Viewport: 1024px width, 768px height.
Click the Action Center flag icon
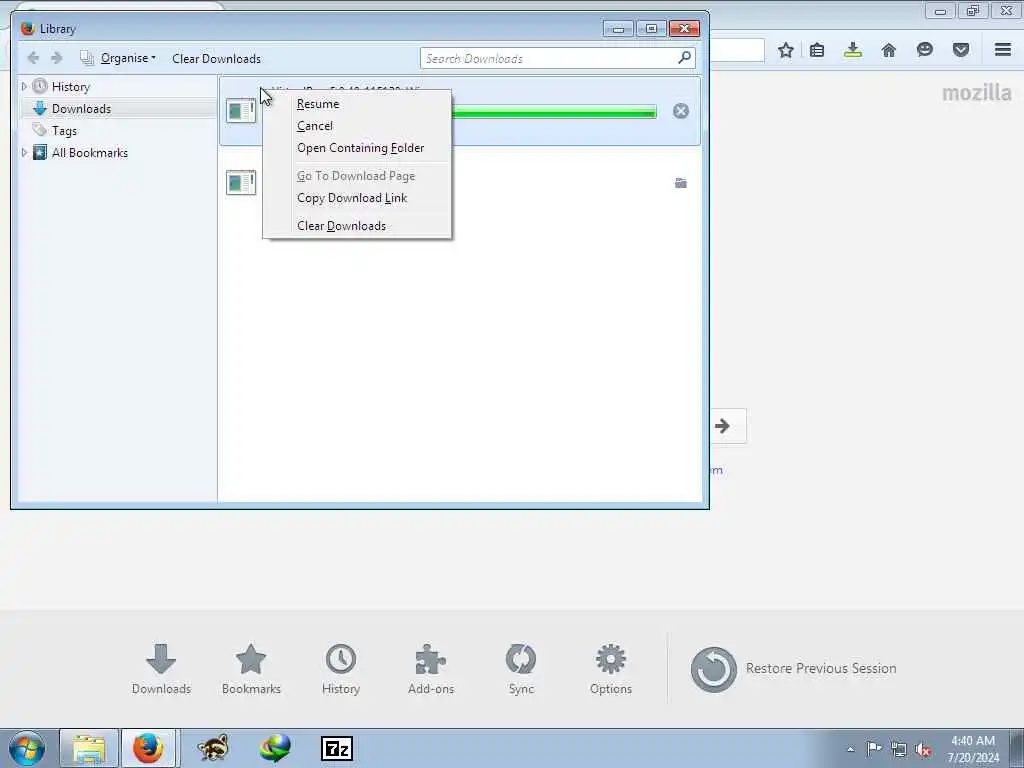click(874, 748)
